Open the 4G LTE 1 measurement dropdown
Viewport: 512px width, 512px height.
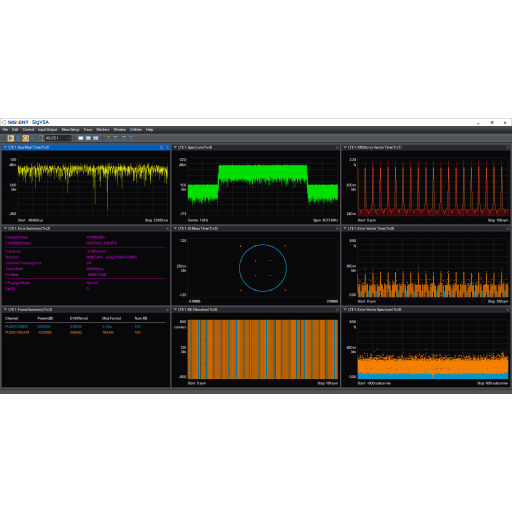coord(58,138)
